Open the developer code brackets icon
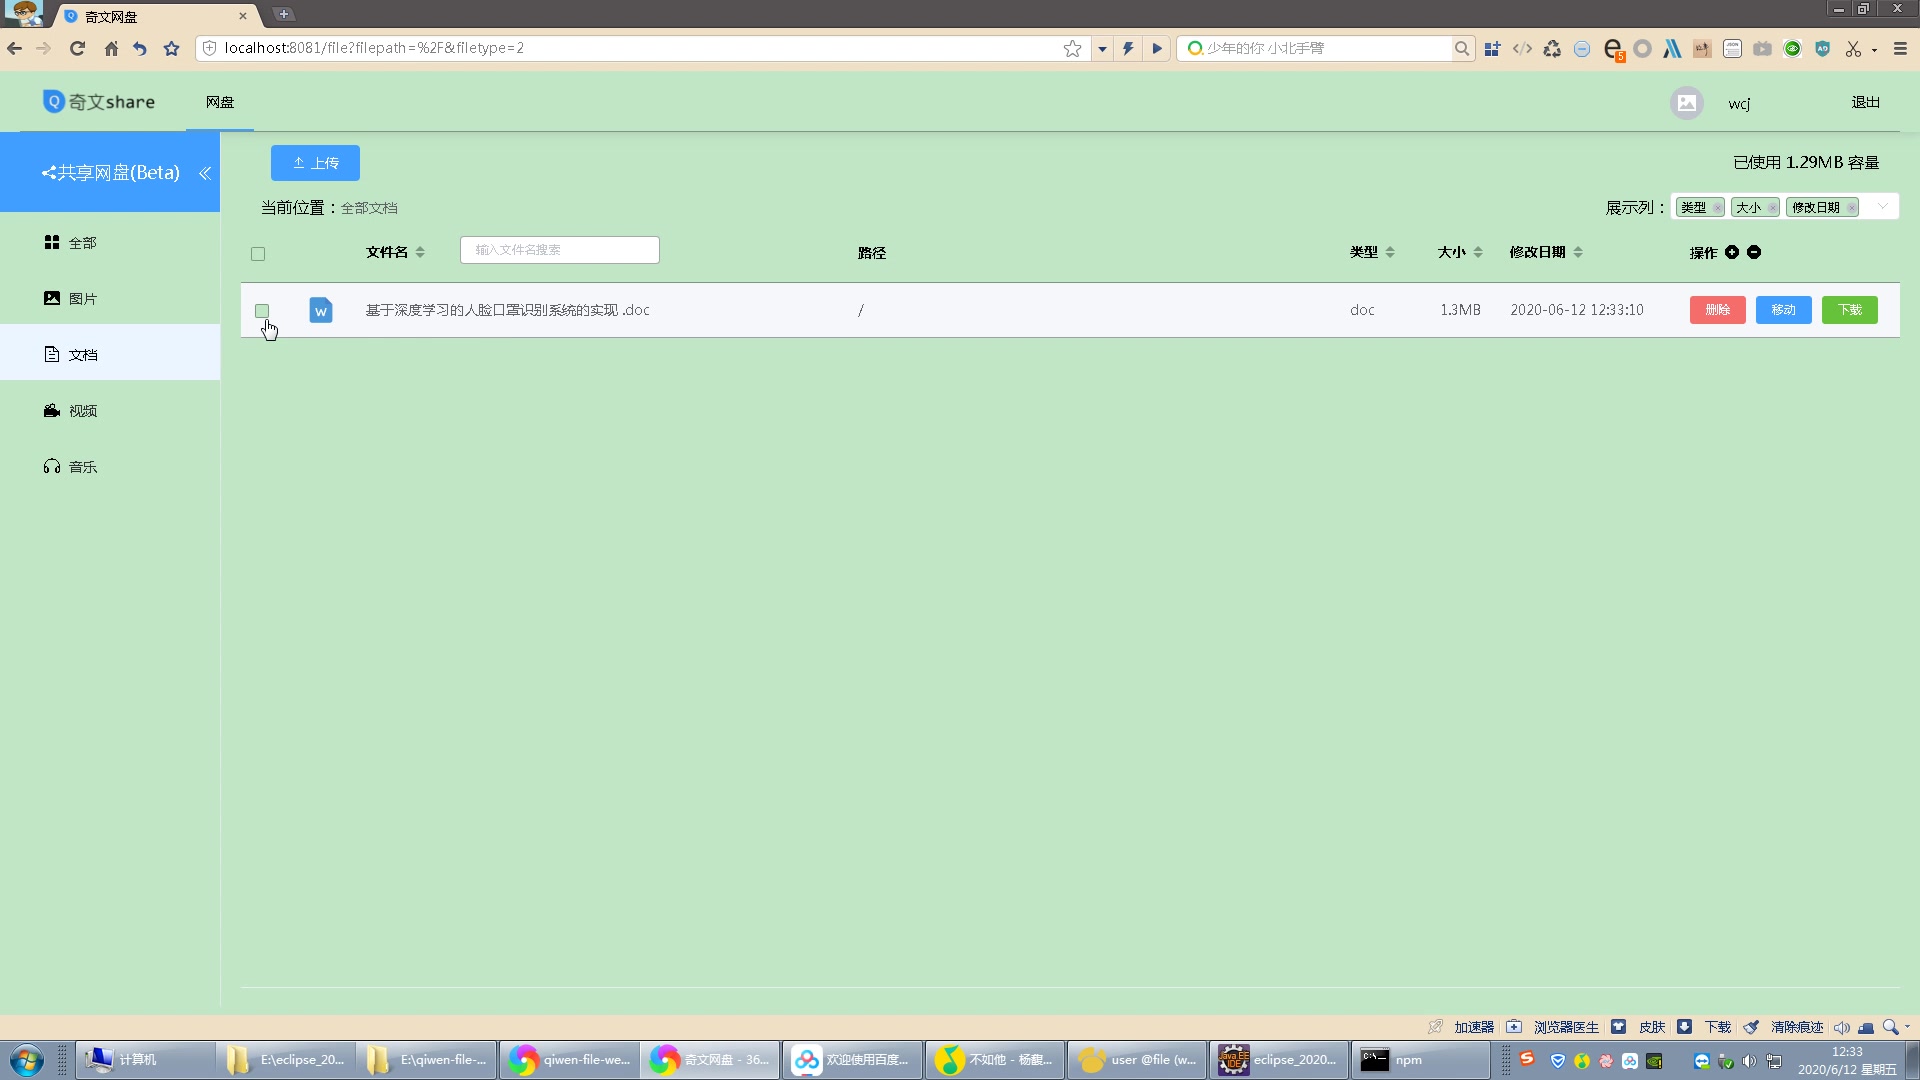This screenshot has width=1920, height=1080. point(1522,48)
